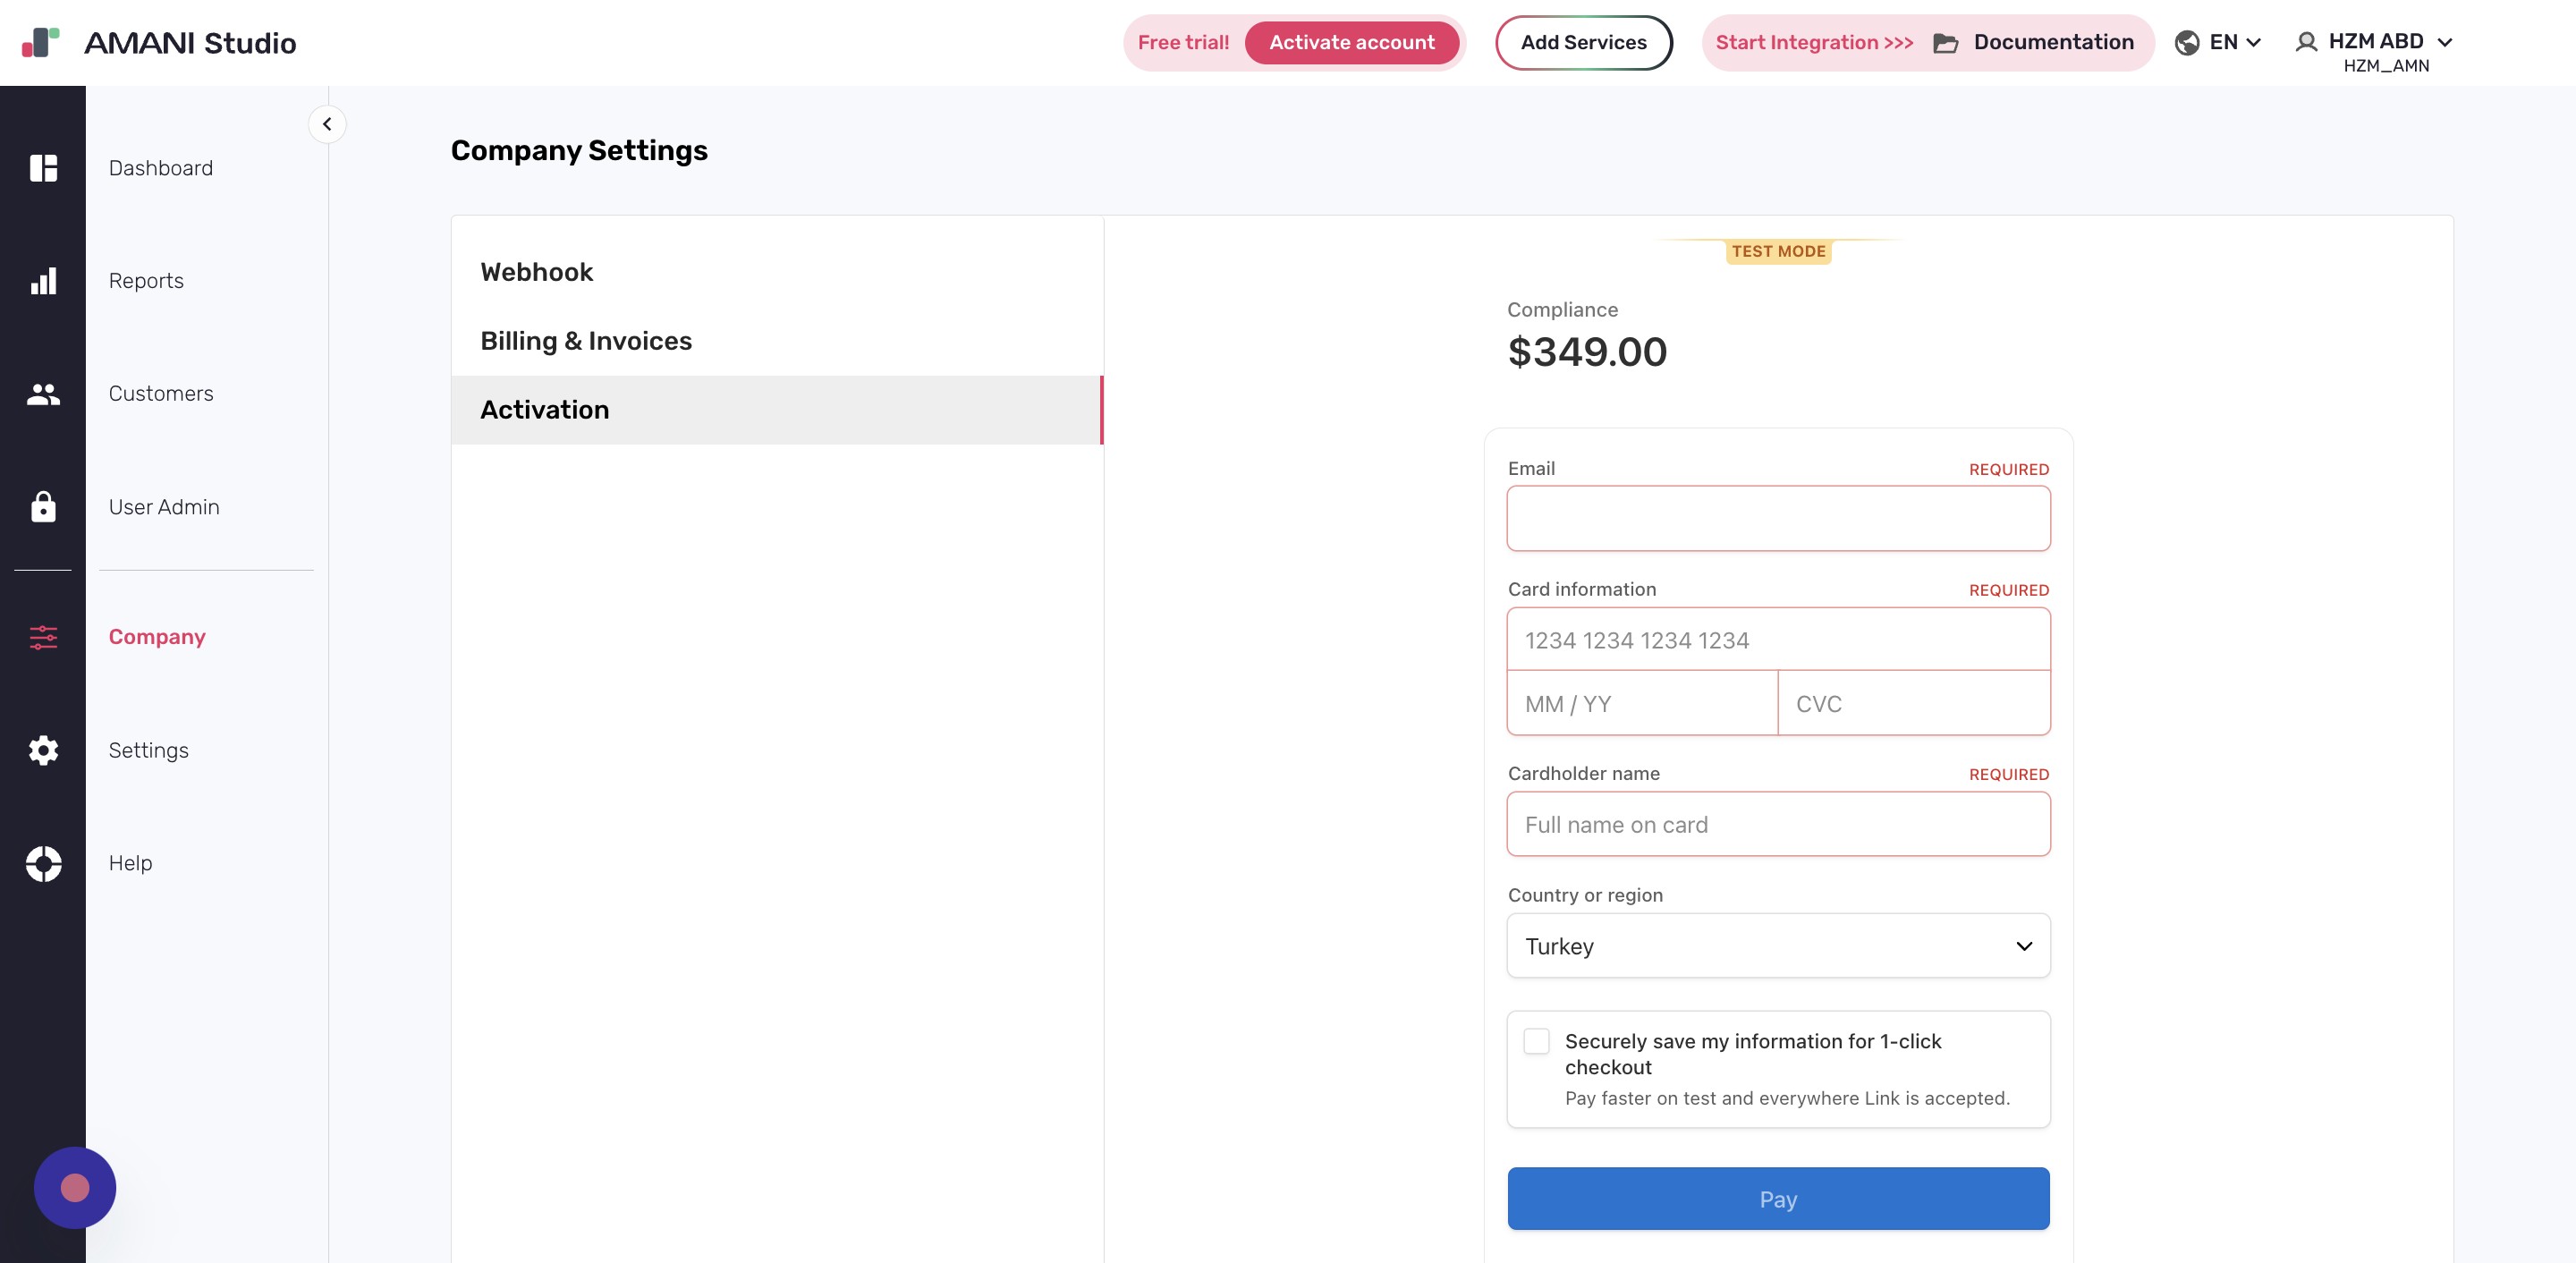
Task: Switch to the Webhook tab
Action: coord(537,272)
